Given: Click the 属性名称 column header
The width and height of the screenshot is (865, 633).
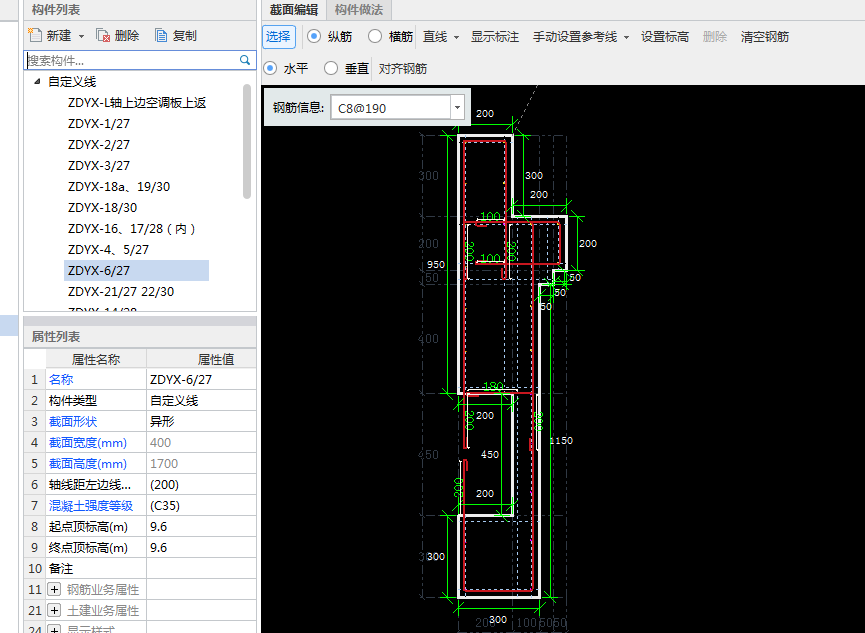Looking at the screenshot, I should click(96, 359).
